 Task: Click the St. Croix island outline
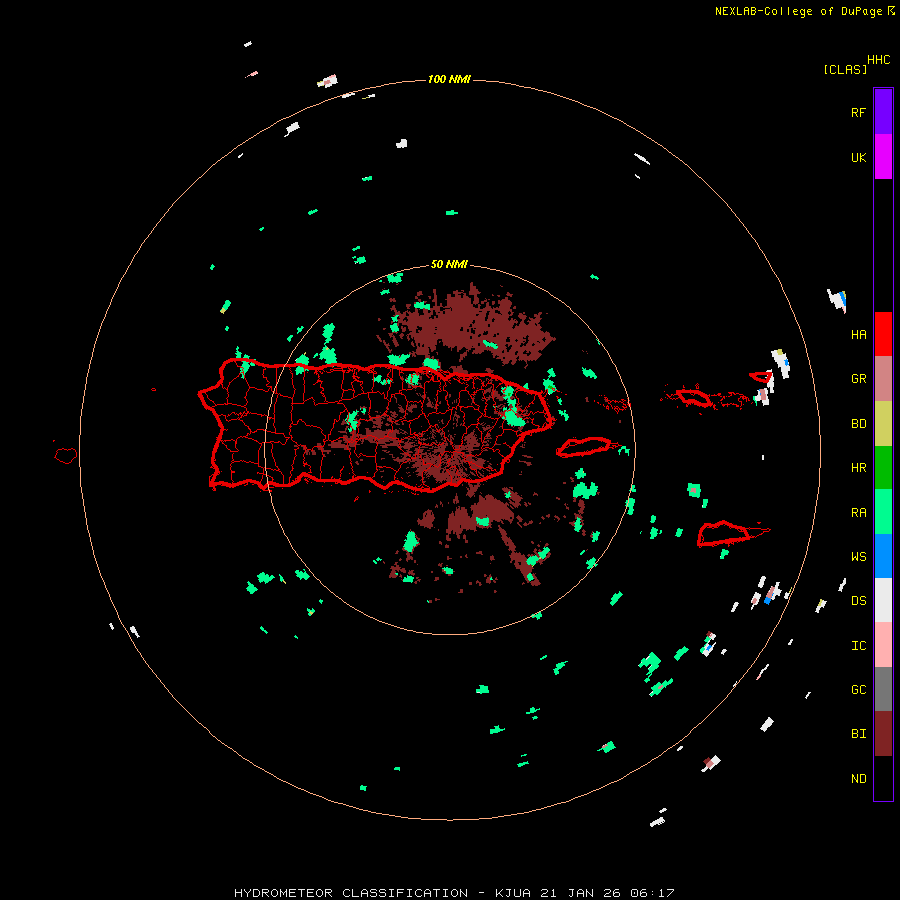pos(724,534)
